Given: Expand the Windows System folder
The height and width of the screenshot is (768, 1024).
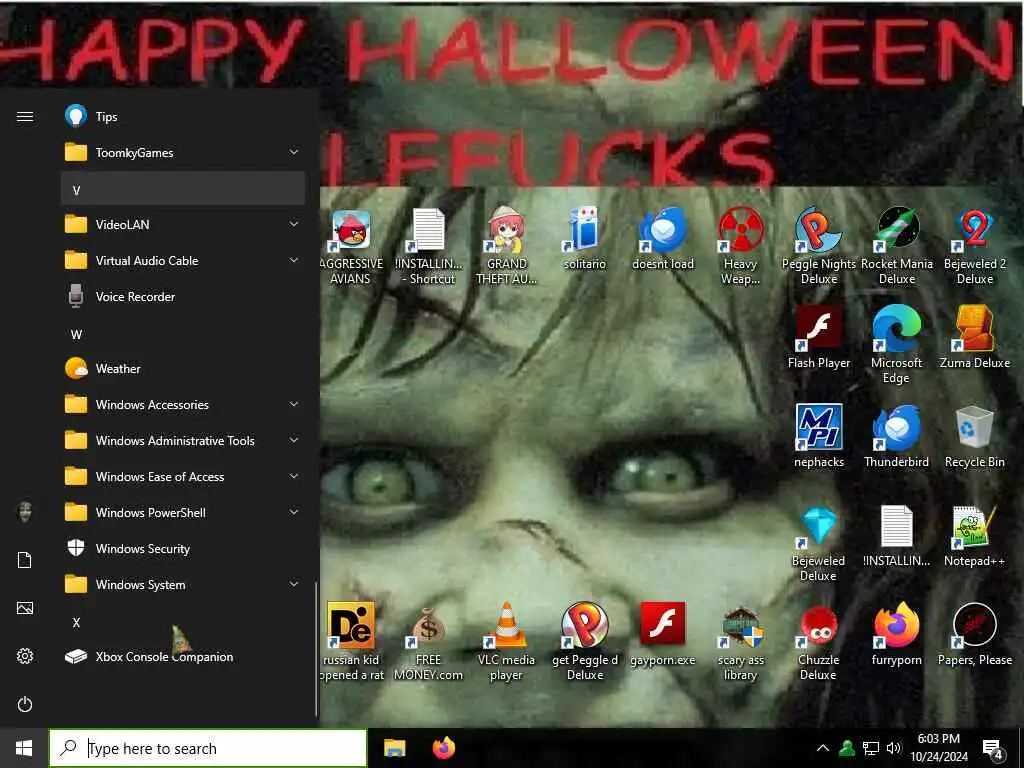Looking at the screenshot, I should pyautogui.click(x=184, y=584).
